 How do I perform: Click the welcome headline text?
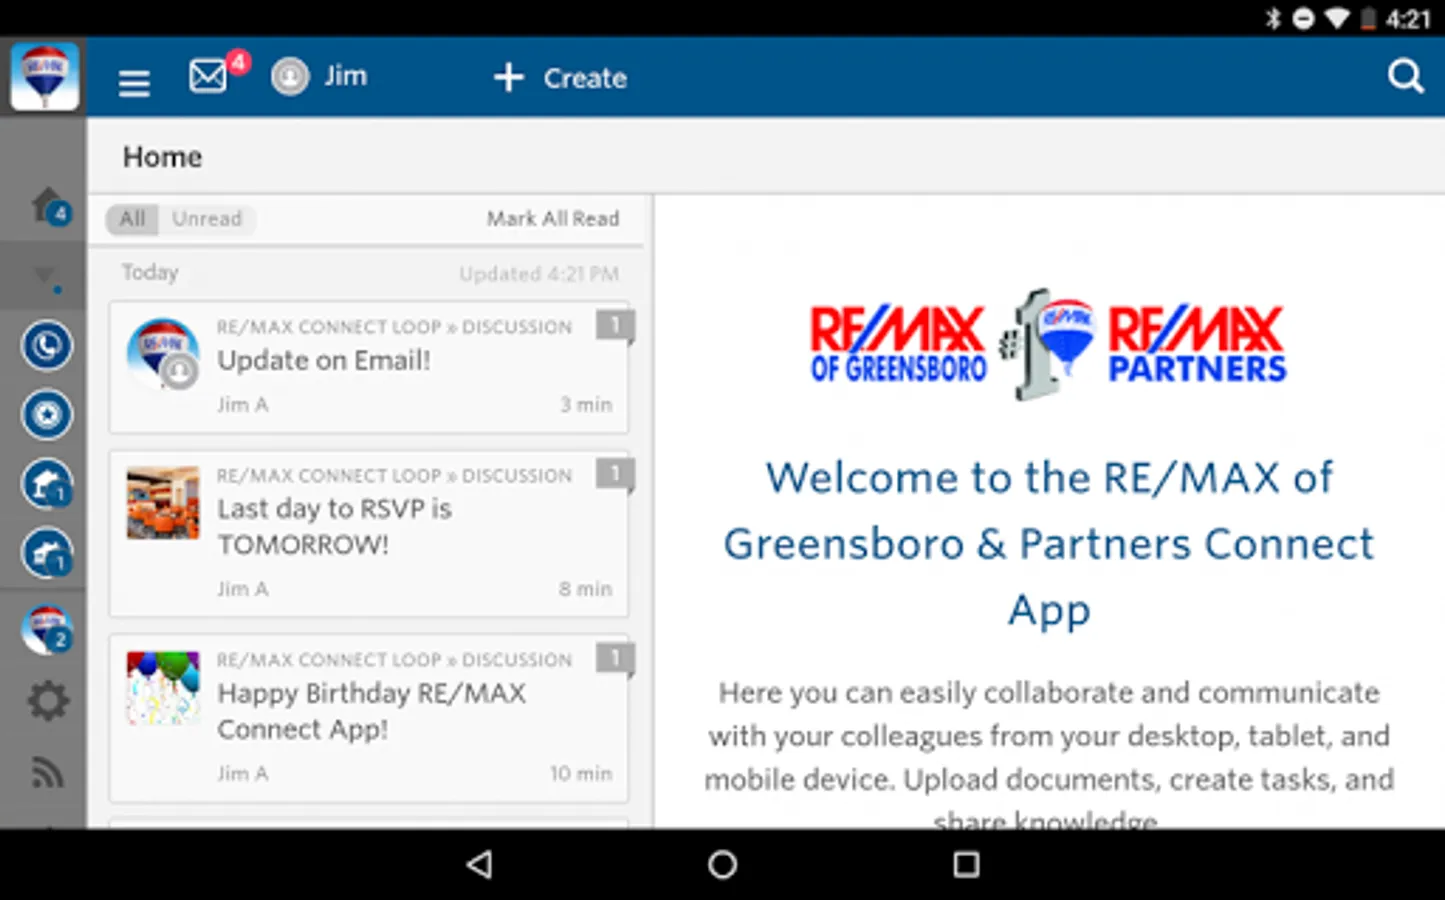click(1049, 544)
